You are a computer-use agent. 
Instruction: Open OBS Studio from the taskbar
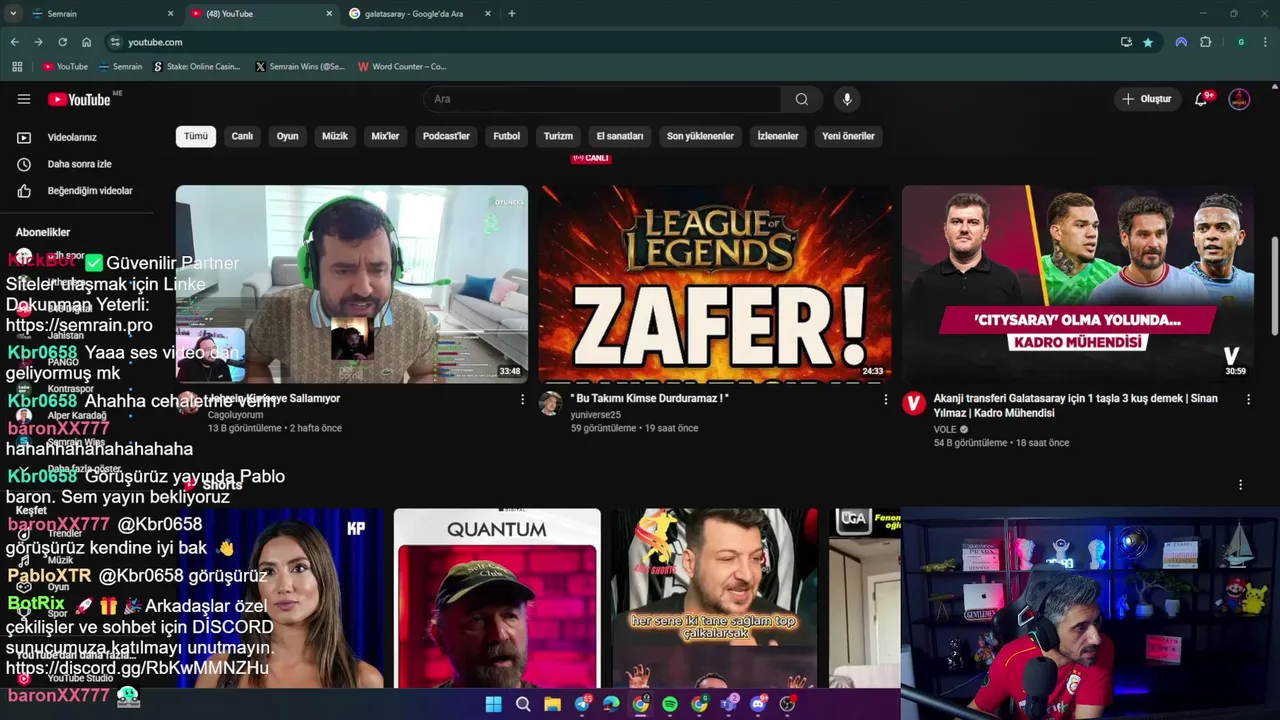point(788,704)
